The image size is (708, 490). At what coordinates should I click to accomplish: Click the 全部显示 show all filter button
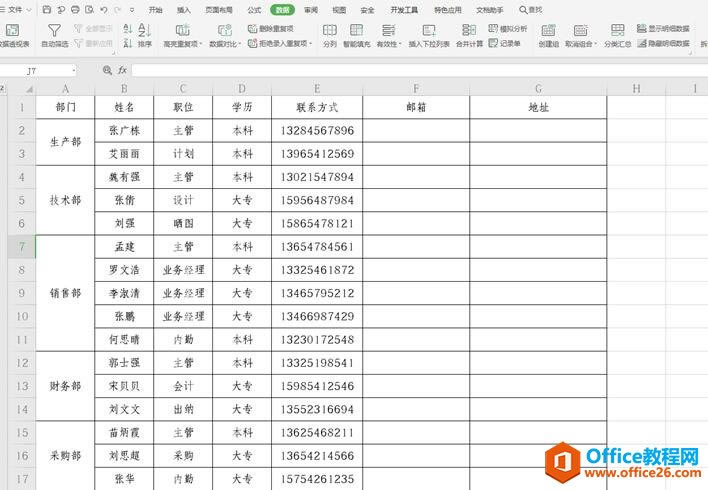[x=93, y=28]
